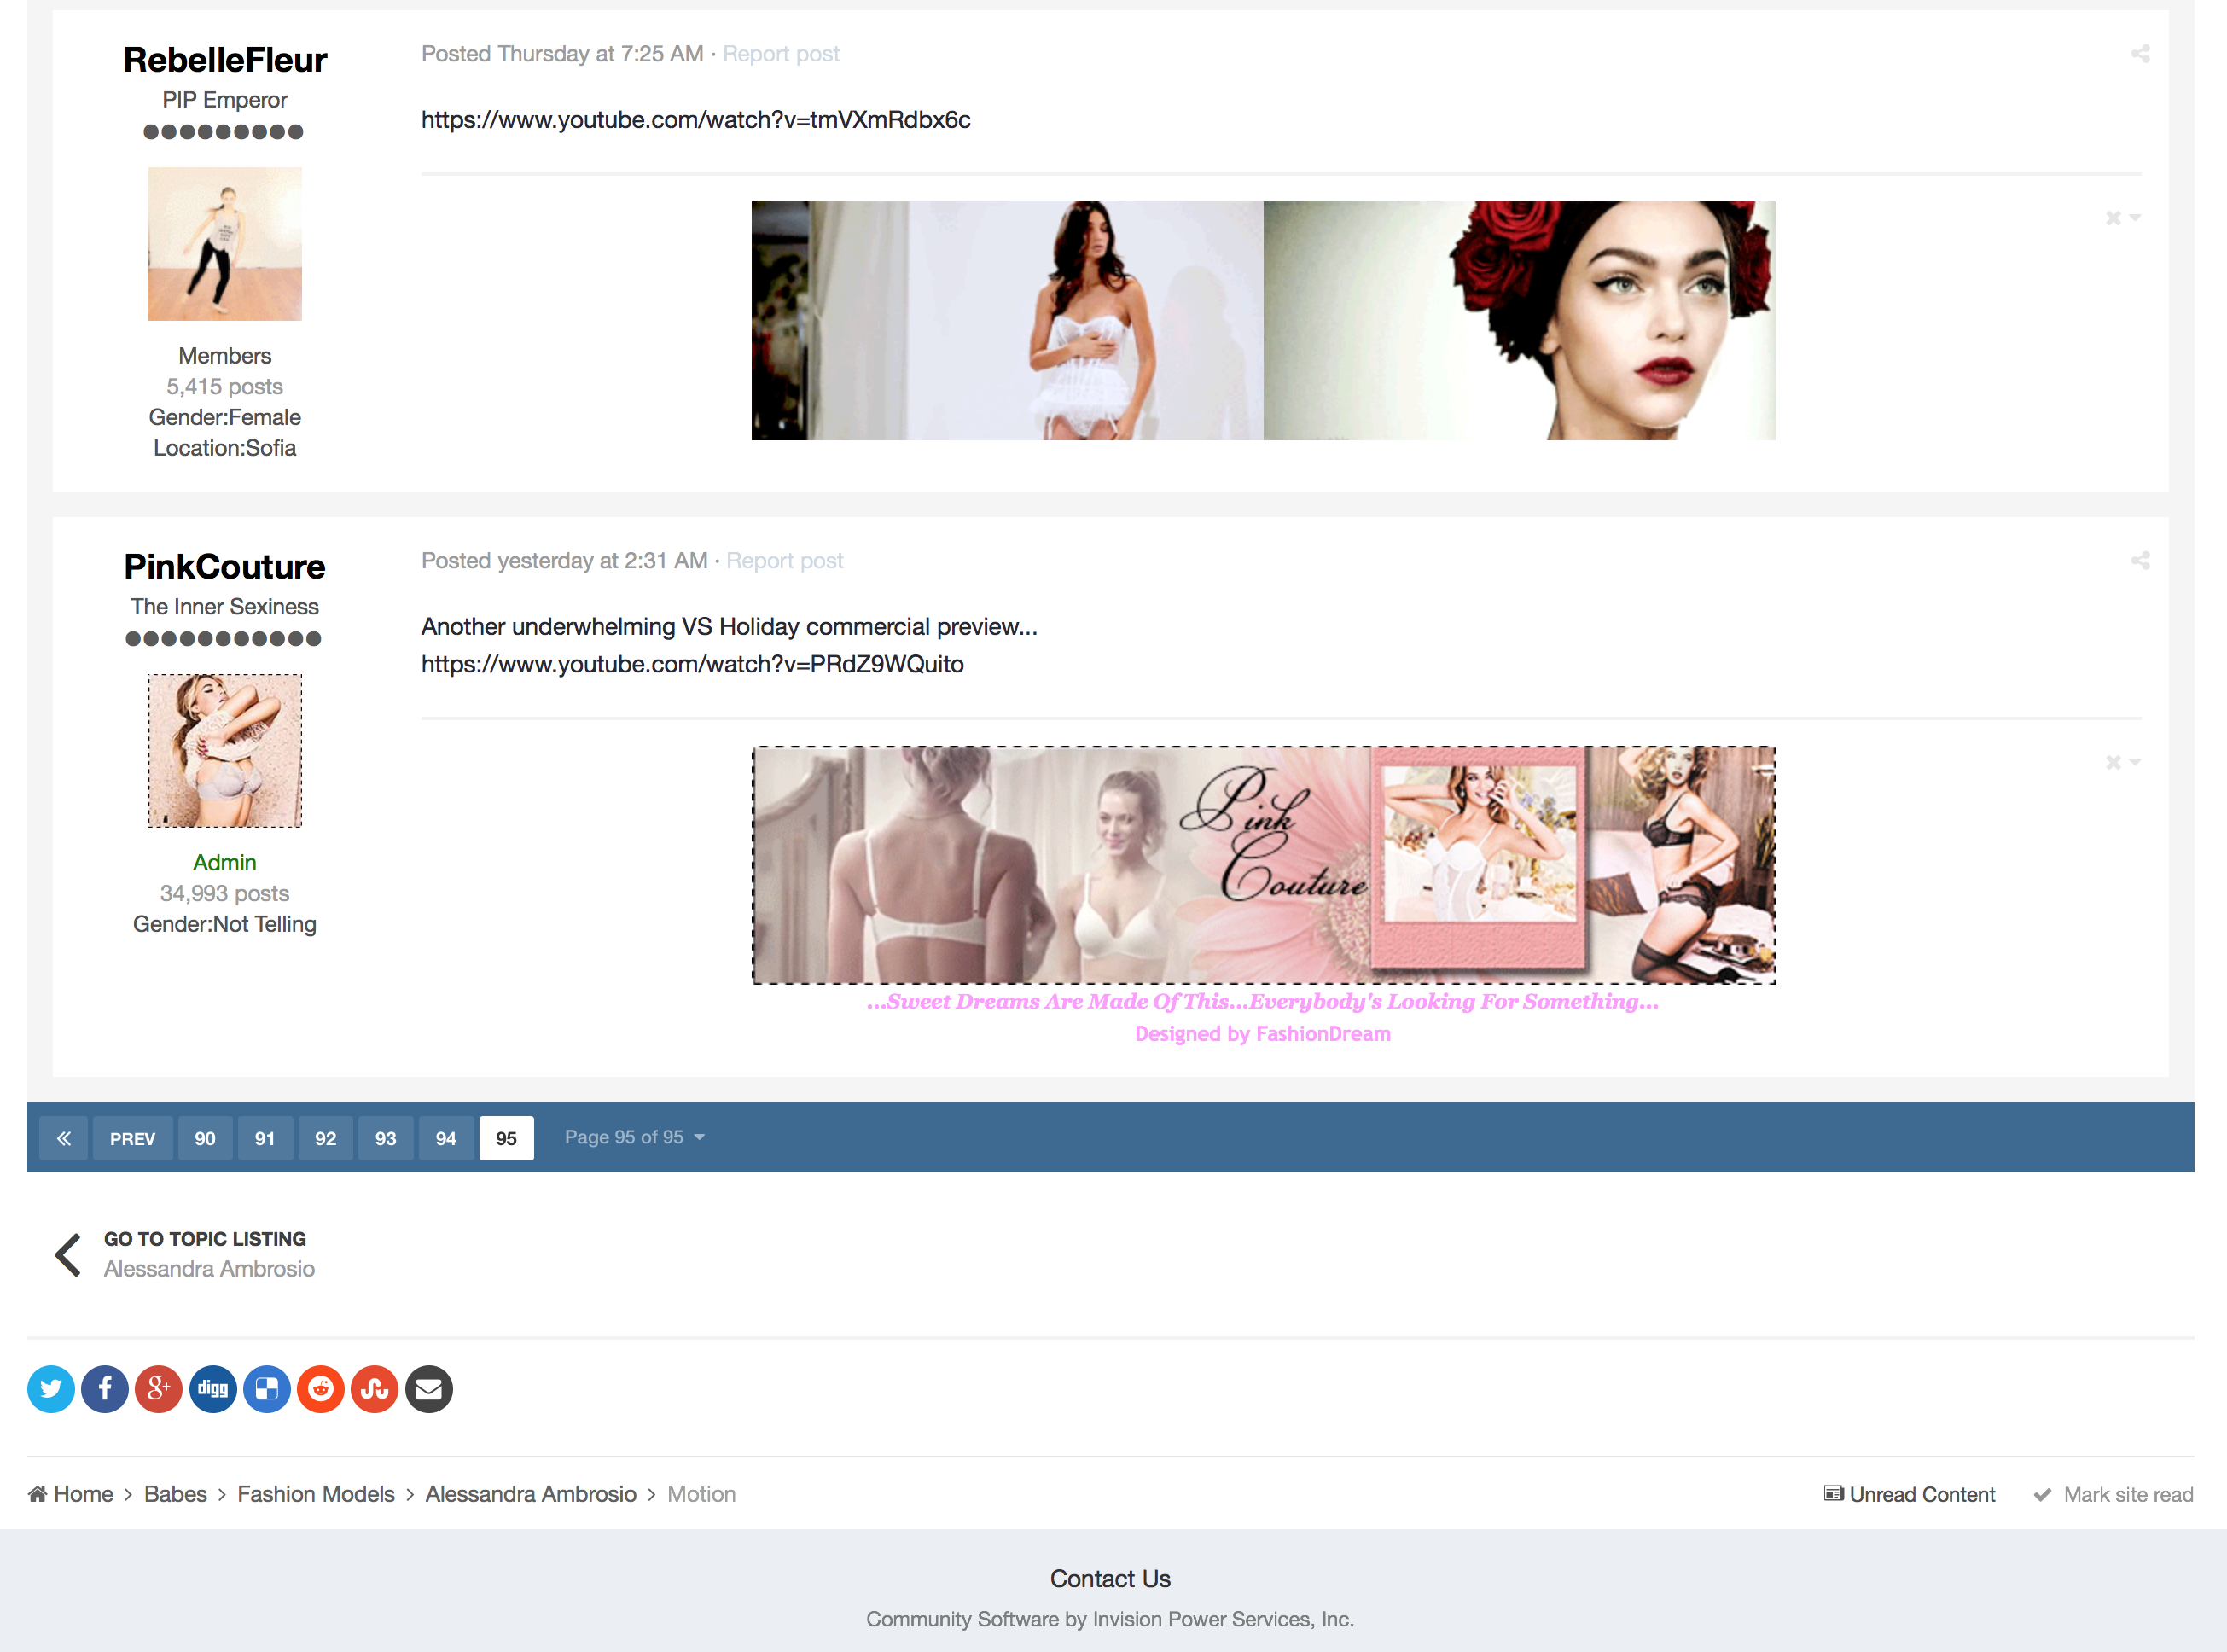
Task: Share topic via Twitter icon
Action: 51,1388
